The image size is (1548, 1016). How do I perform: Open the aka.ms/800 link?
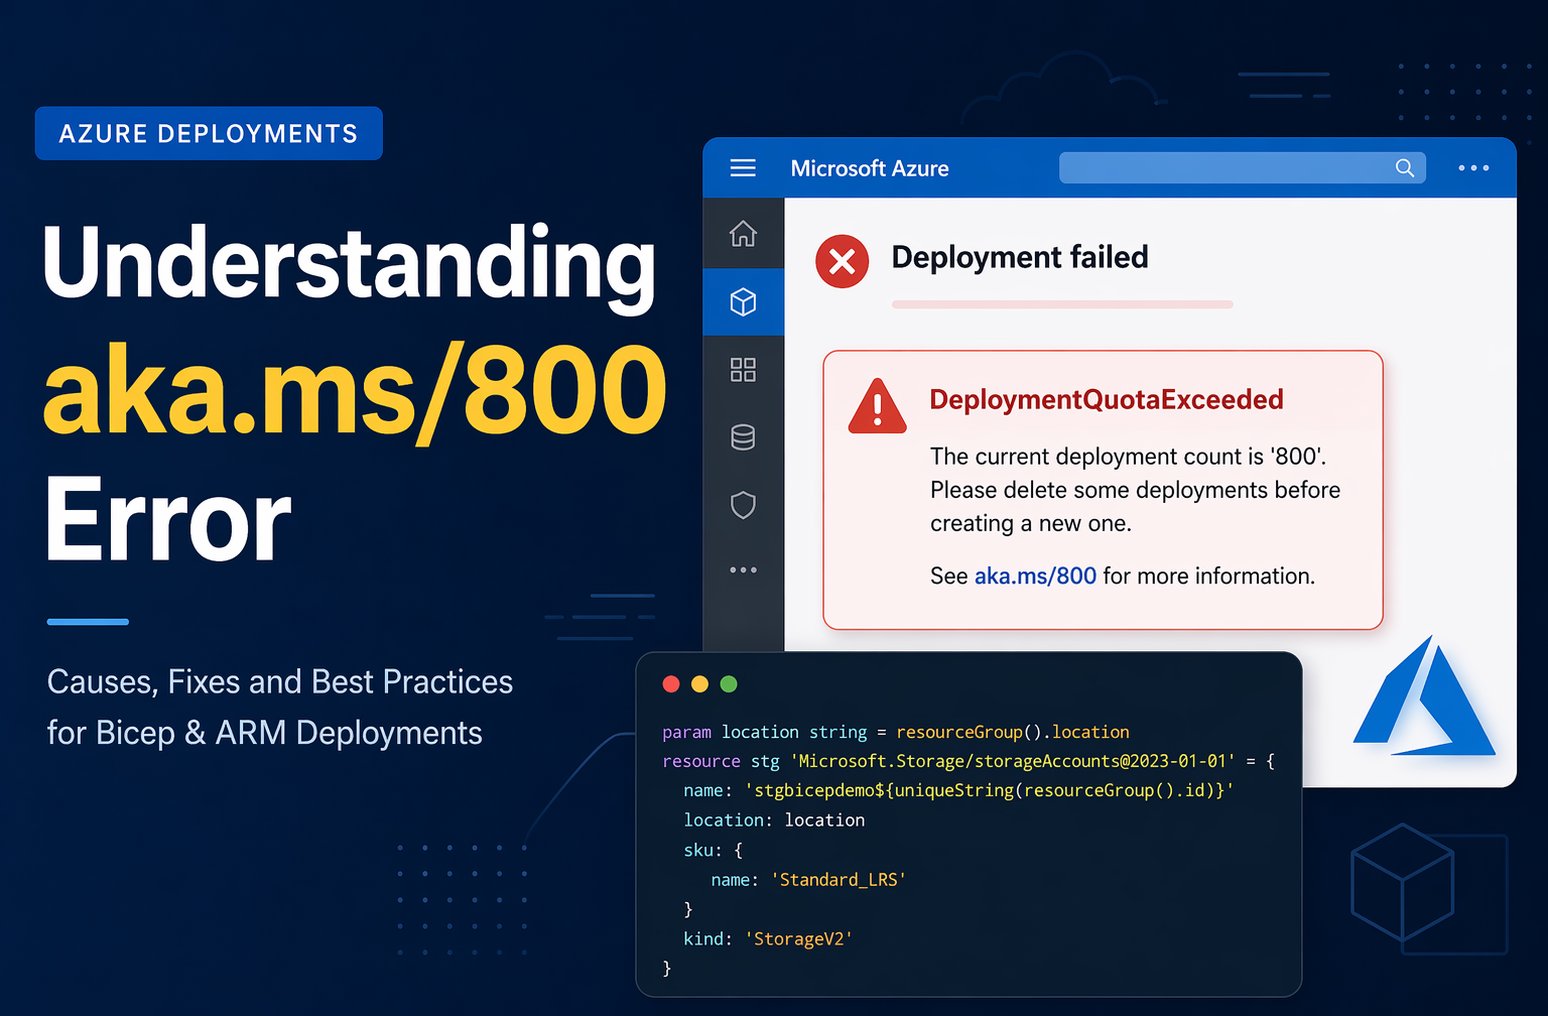(1035, 576)
